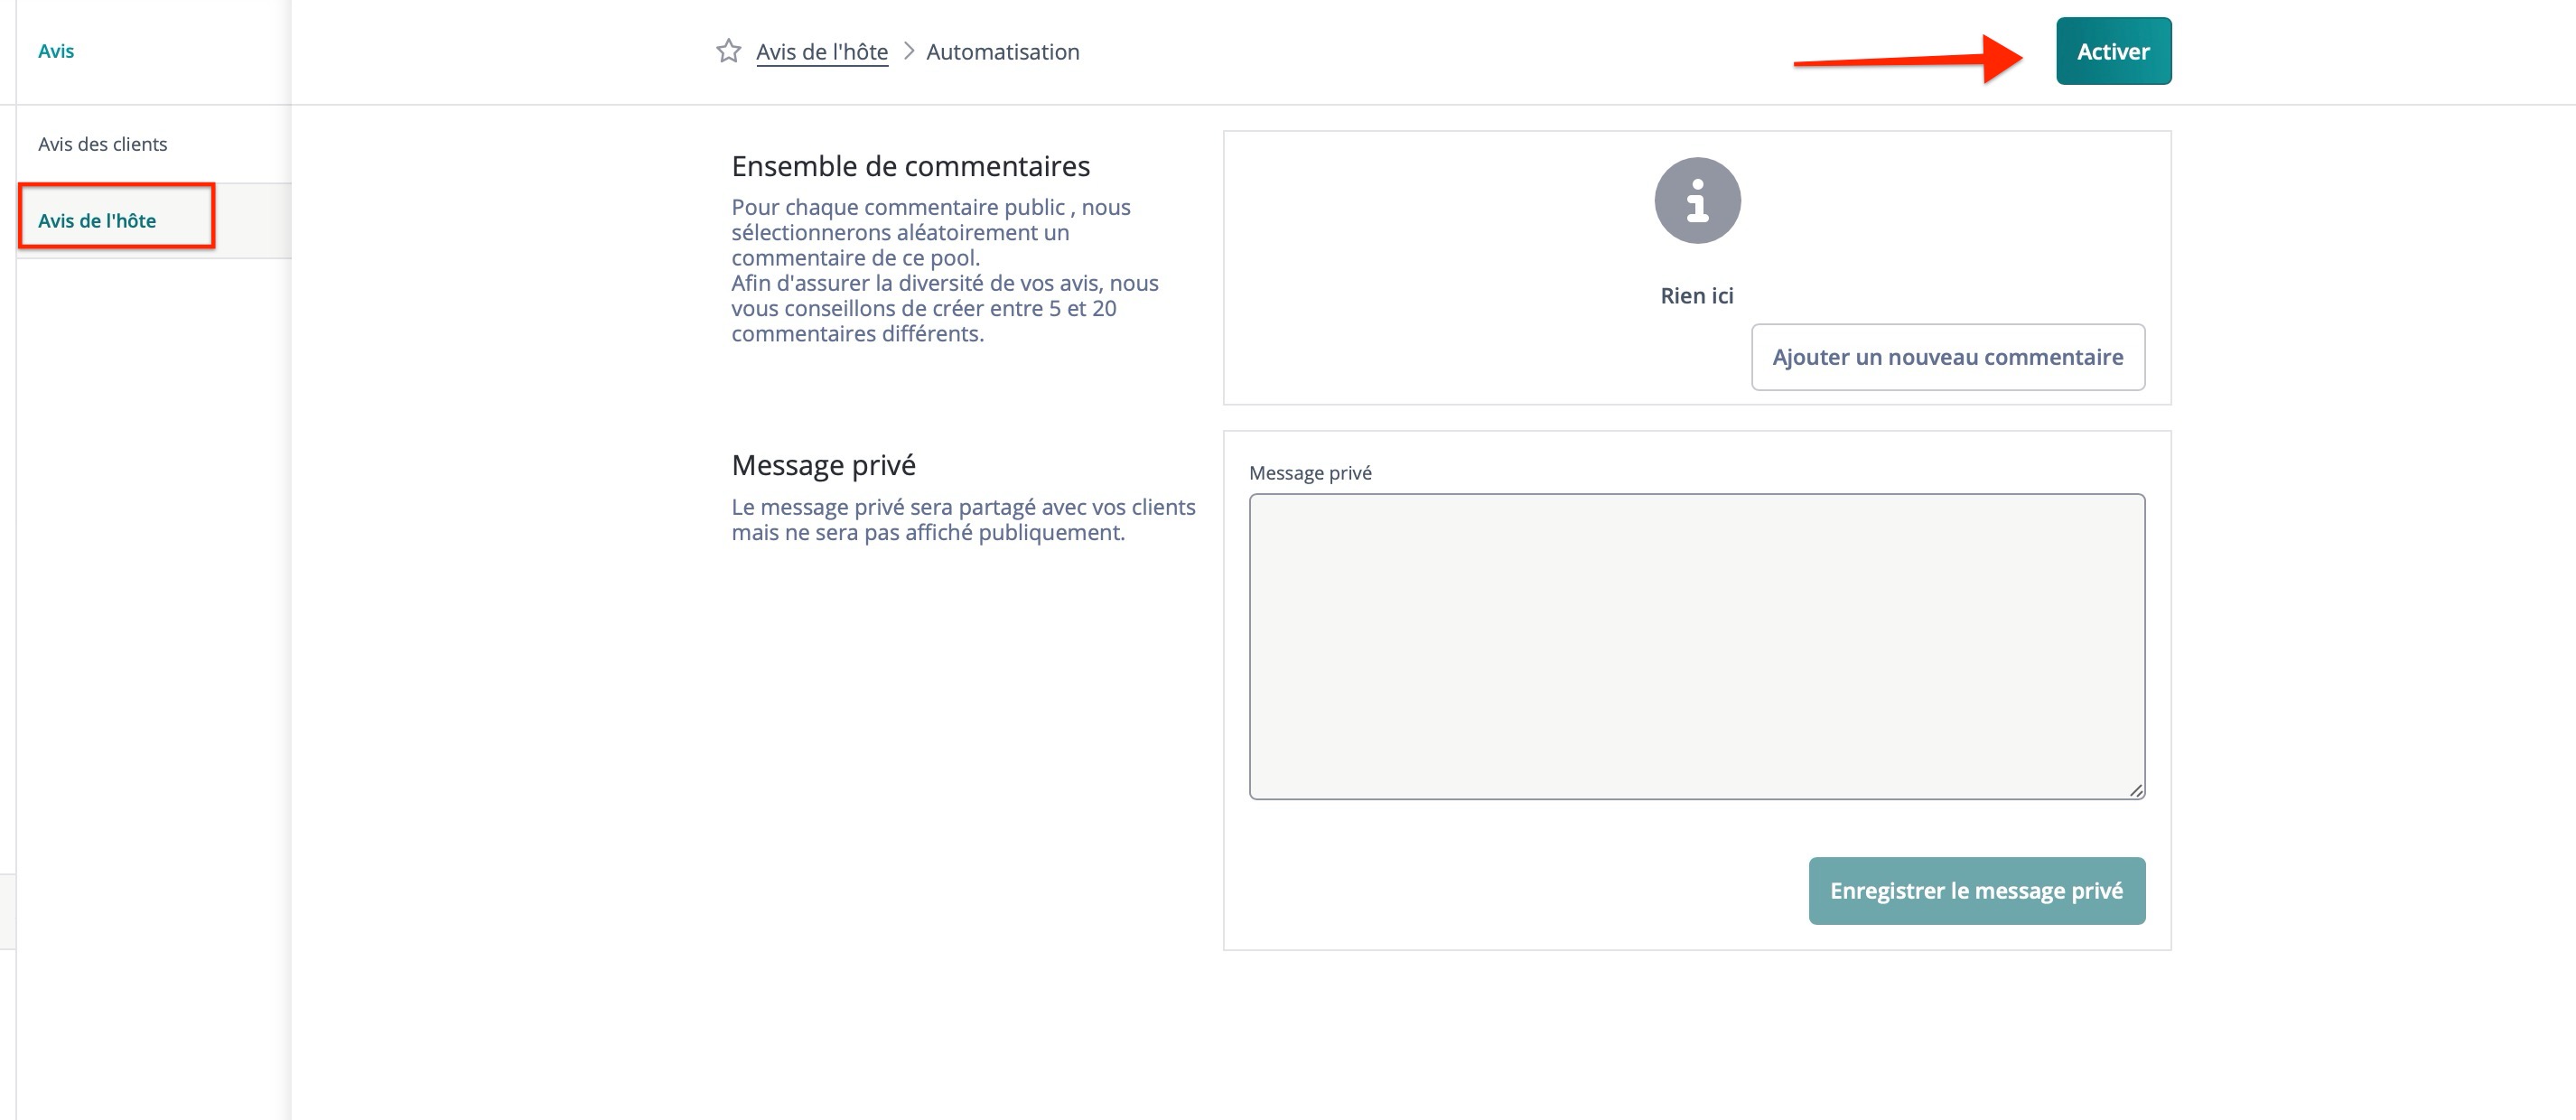Open the Avis section header in sidebar
The width and height of the screenshot is (2576, 1120).
point(56,51)
